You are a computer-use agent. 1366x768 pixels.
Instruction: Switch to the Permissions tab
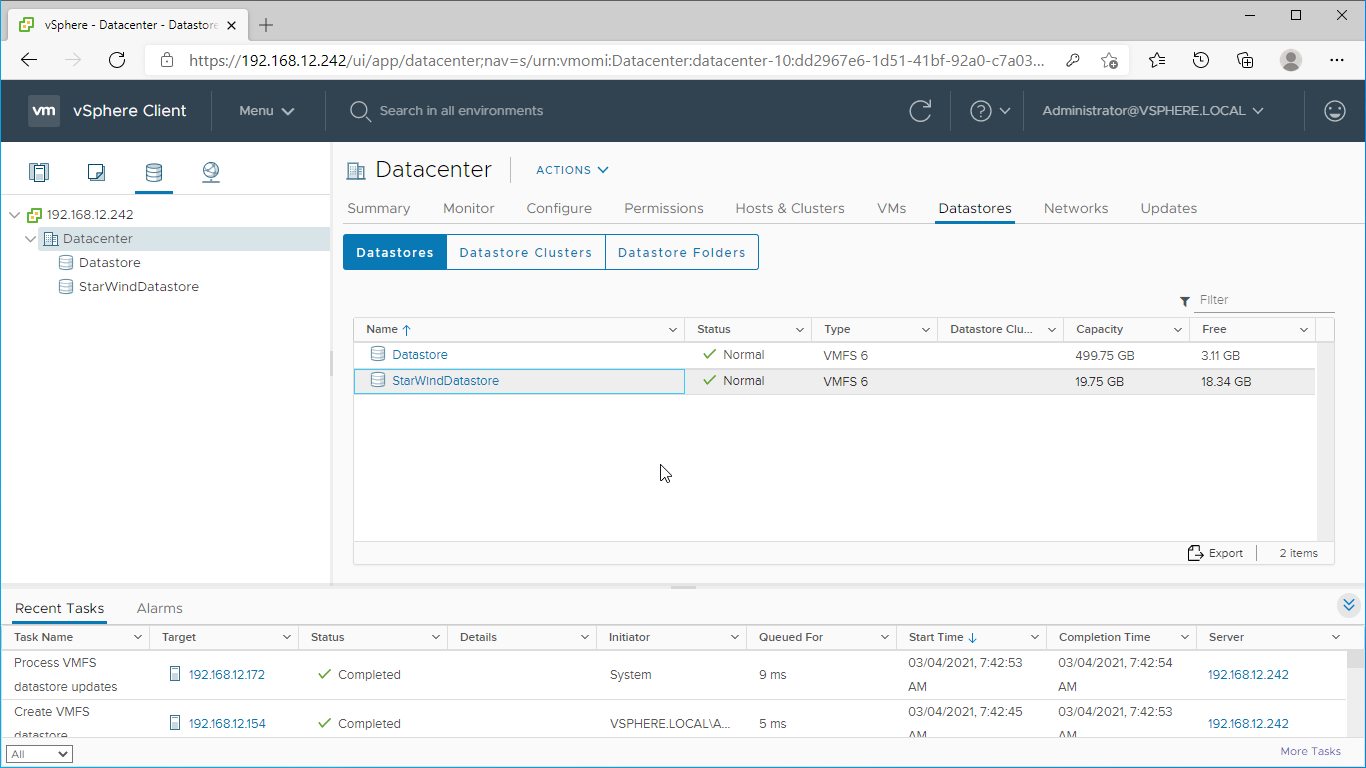[664, 208]
